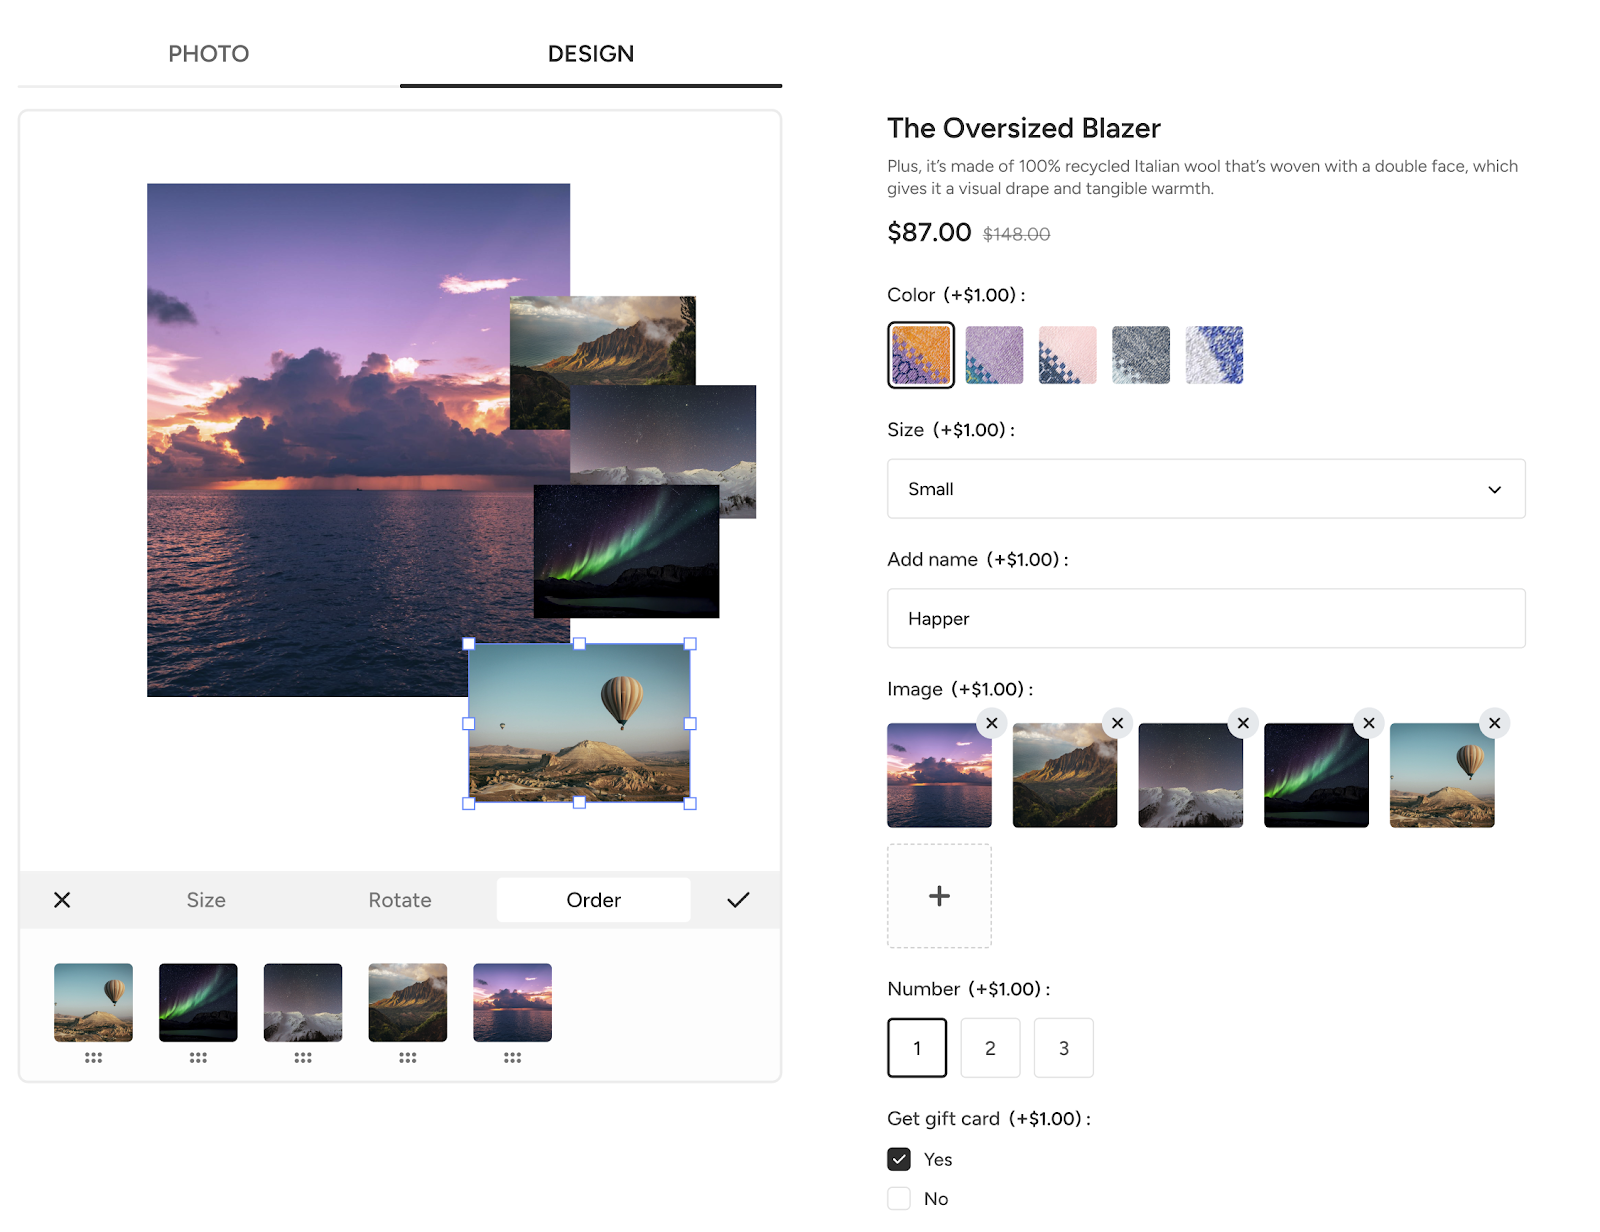Choose the white and blue color swatch

(x=1214, y=355)
